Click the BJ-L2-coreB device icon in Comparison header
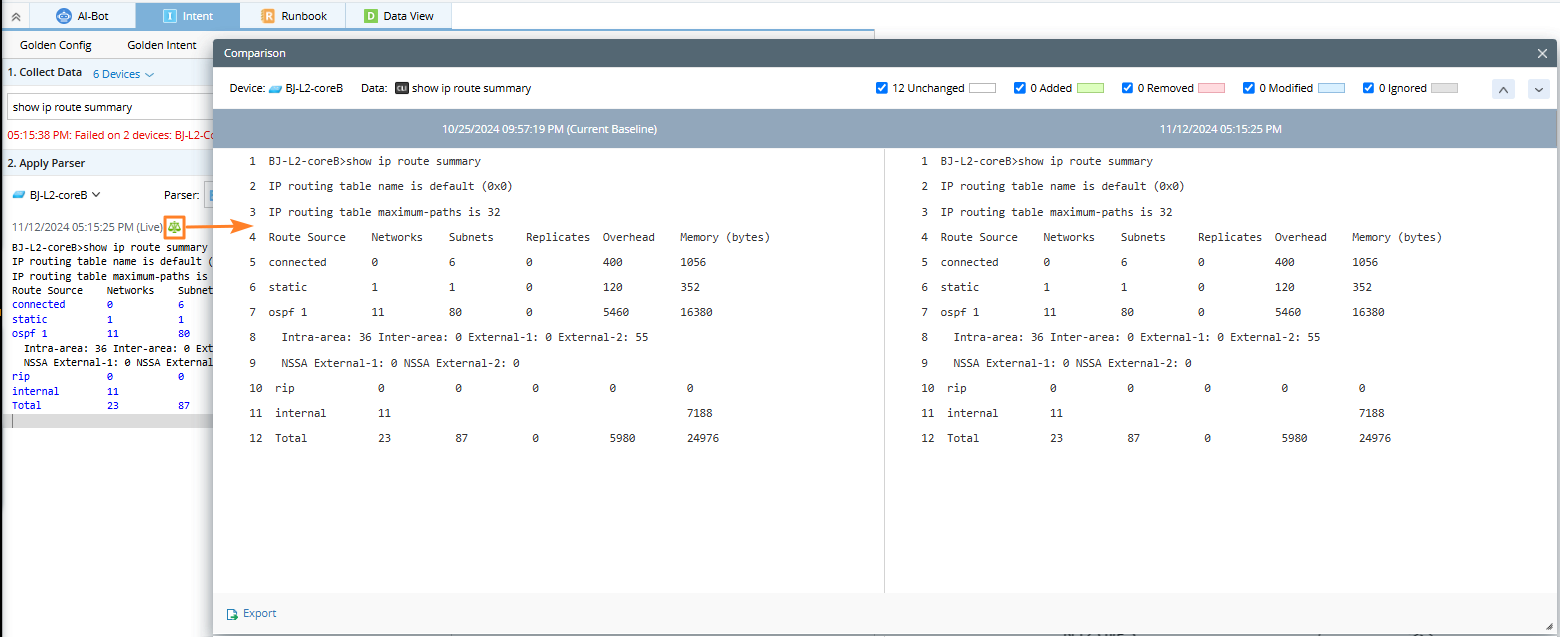 pos(275,88)
